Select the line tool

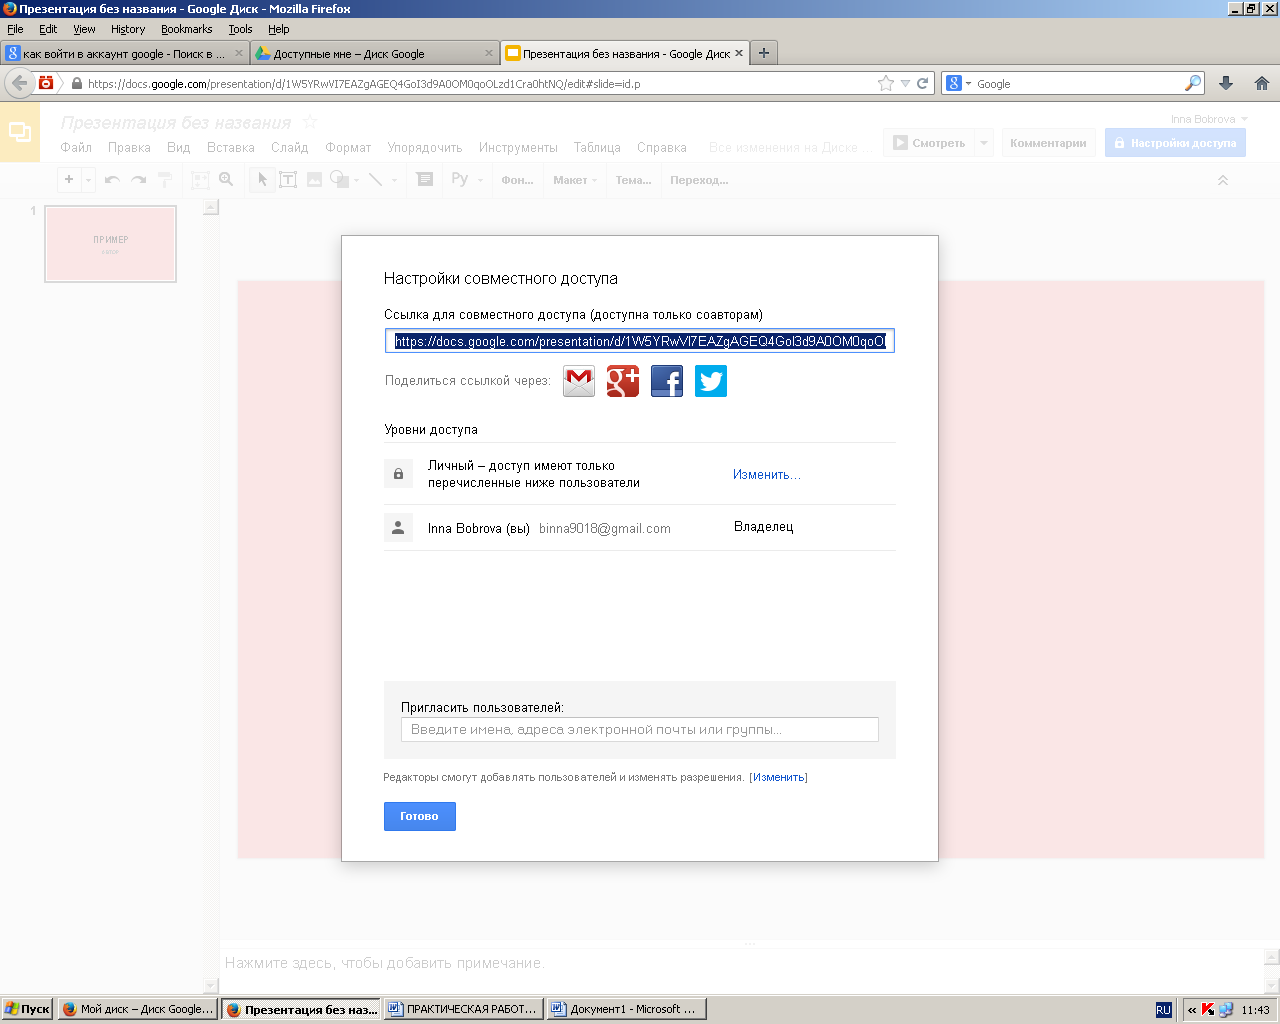(376, 180)
